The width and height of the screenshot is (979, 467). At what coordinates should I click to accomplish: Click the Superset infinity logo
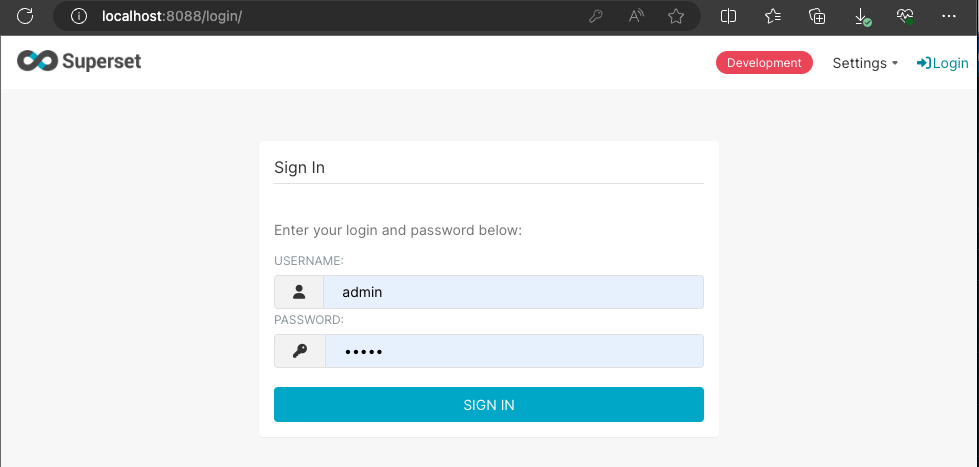[x=37, y=62]
